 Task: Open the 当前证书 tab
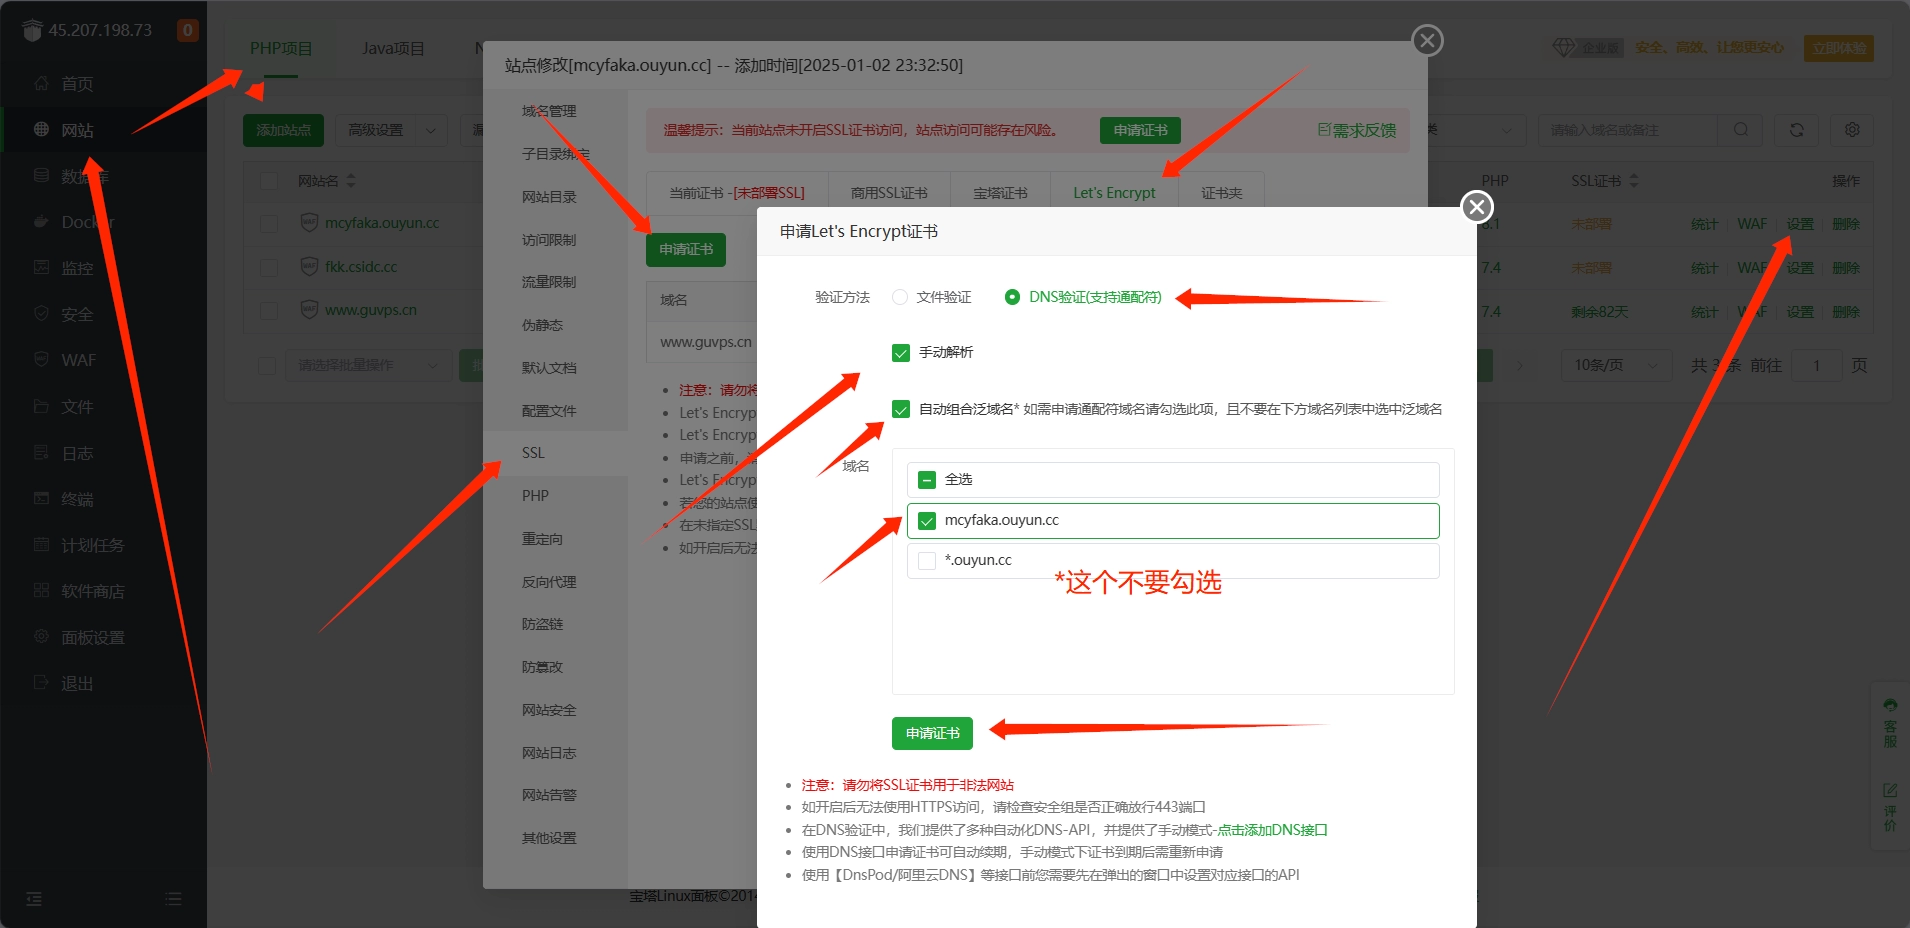click(737, 192)
